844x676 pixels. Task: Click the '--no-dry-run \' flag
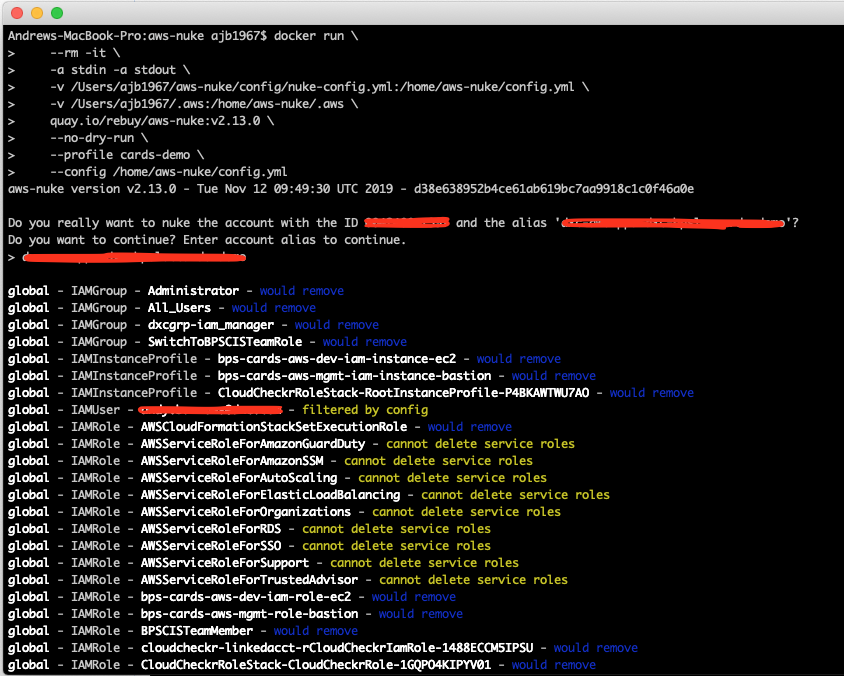pyautogui.click(x=99, y=138)
